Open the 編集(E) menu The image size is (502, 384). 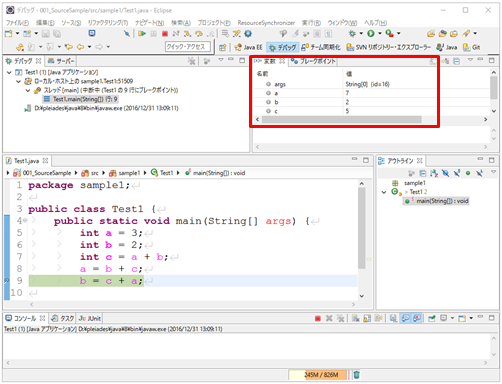coord(45,23)
